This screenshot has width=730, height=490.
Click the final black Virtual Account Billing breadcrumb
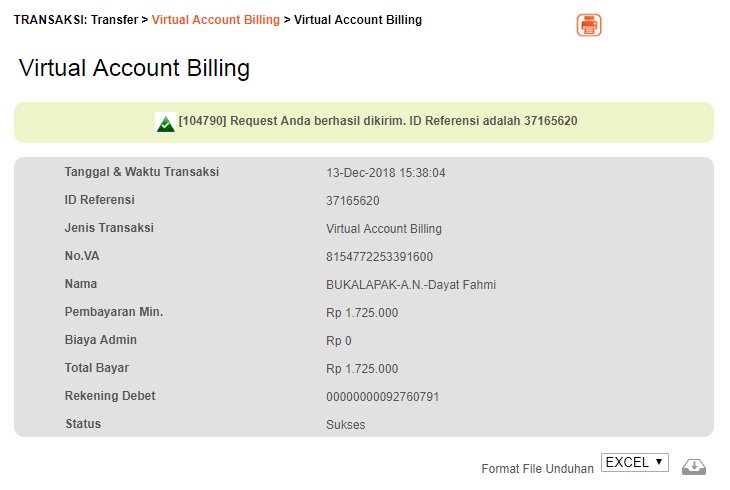point(358,20)
